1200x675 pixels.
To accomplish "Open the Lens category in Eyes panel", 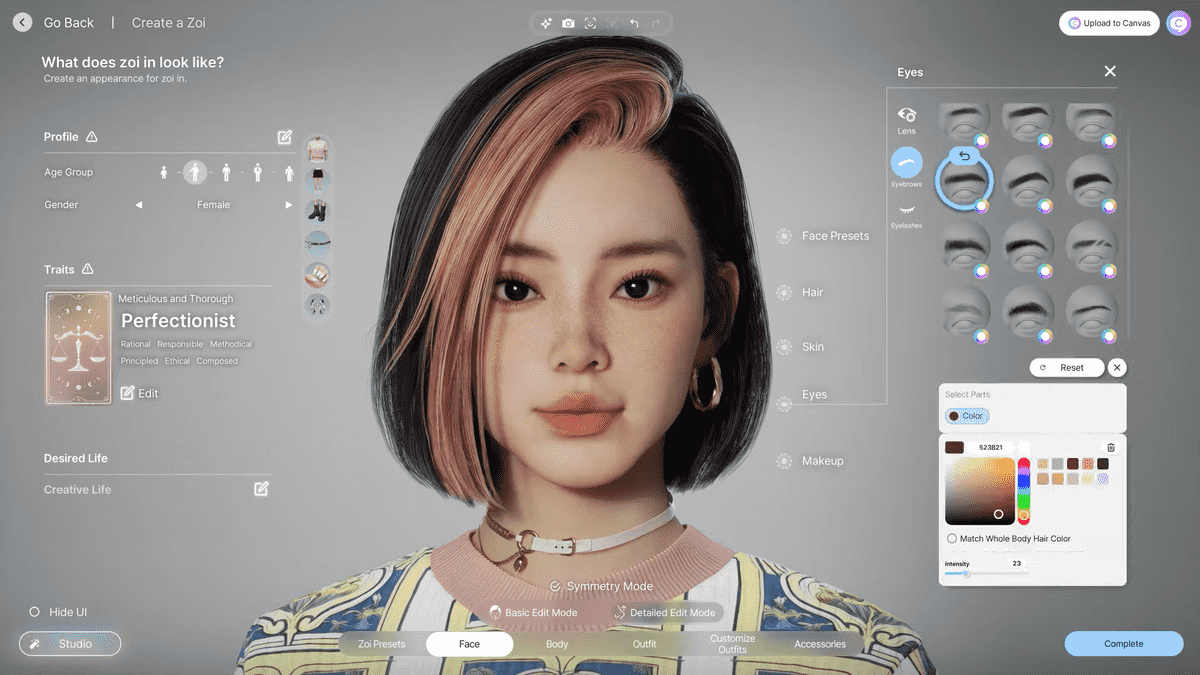I will (x=906, y=120).
